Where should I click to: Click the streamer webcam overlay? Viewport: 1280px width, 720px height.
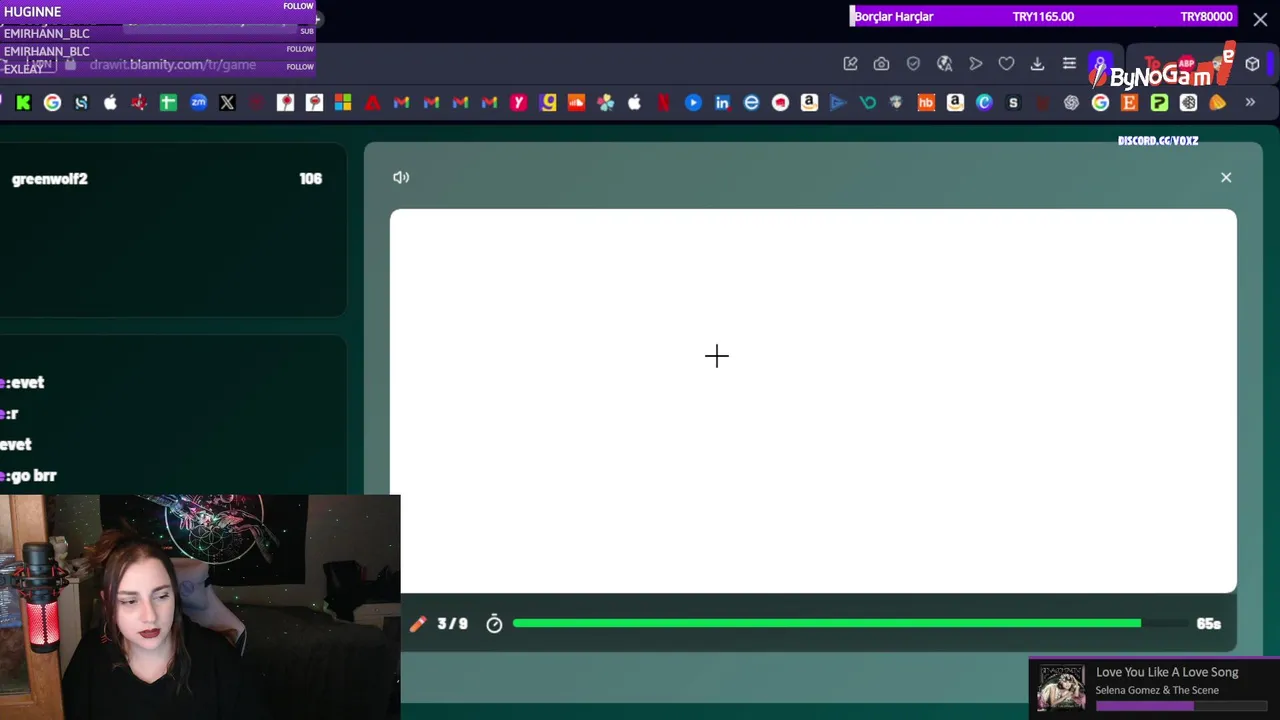pyautogui.click(x=200, y=607)
